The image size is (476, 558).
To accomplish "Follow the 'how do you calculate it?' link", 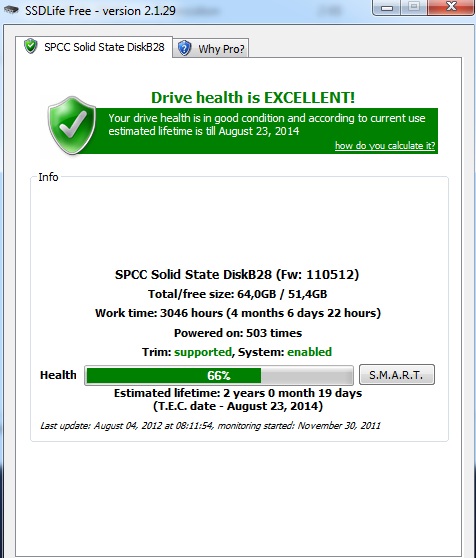I will 385,146.
